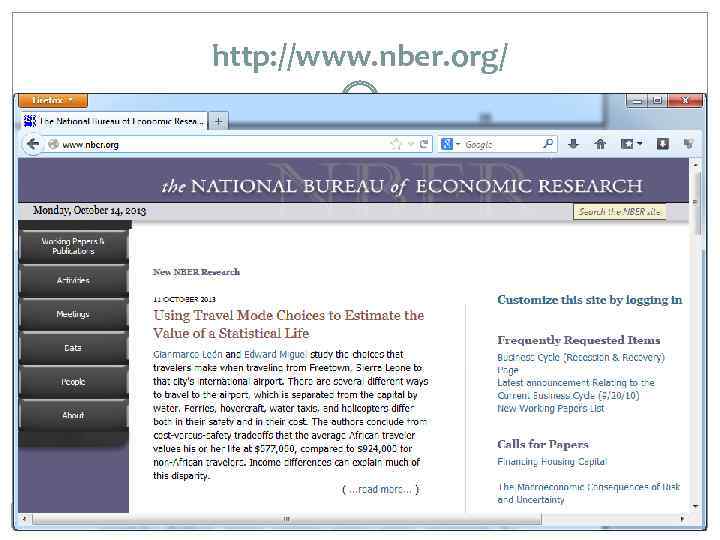720x540 pixels.
Task: Click the horizontal scrollbar thumb
Action: pyautogui.click(x=287, y=519)
